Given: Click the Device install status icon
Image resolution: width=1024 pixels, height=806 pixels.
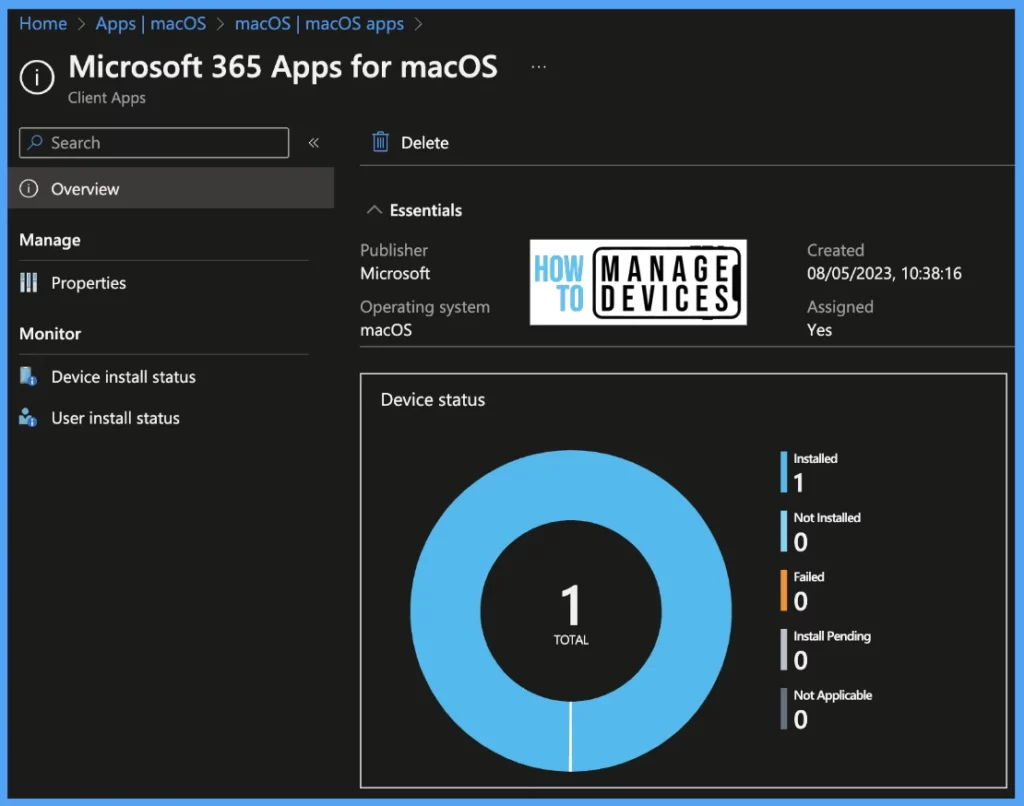Looking at the screenshot, I should (x=28, y=376).
